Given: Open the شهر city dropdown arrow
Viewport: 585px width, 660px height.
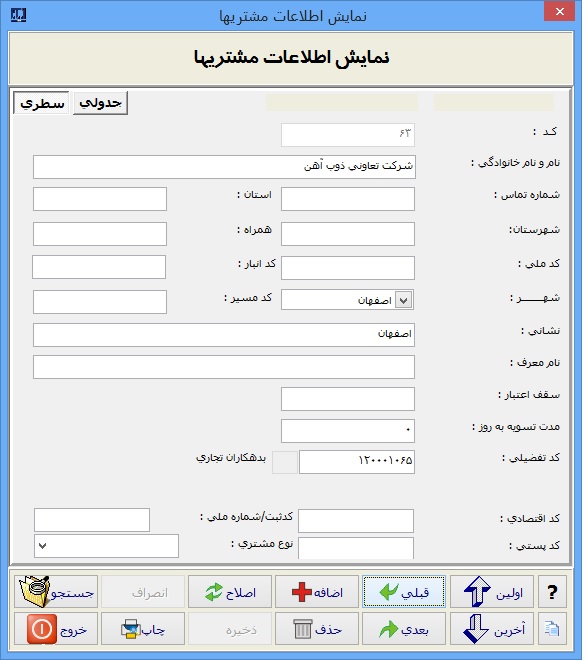Looking at the screenshot, I should (404, 300).
